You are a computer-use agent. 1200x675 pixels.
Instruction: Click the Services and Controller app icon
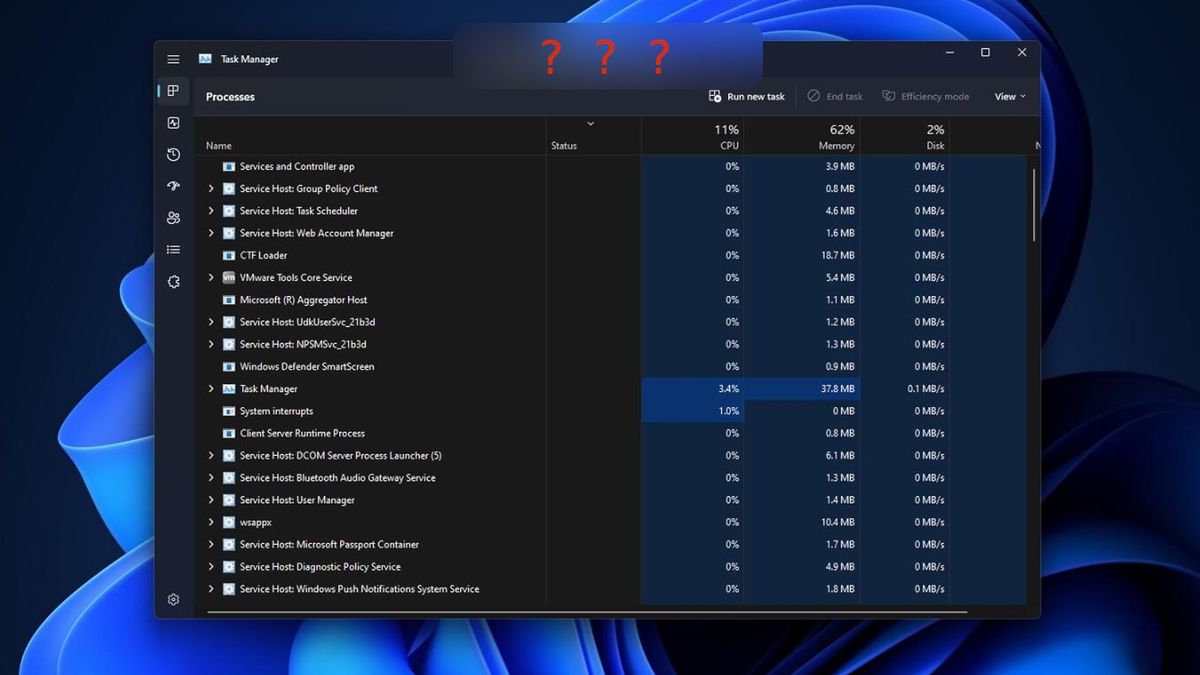click(x=229, y=167)
